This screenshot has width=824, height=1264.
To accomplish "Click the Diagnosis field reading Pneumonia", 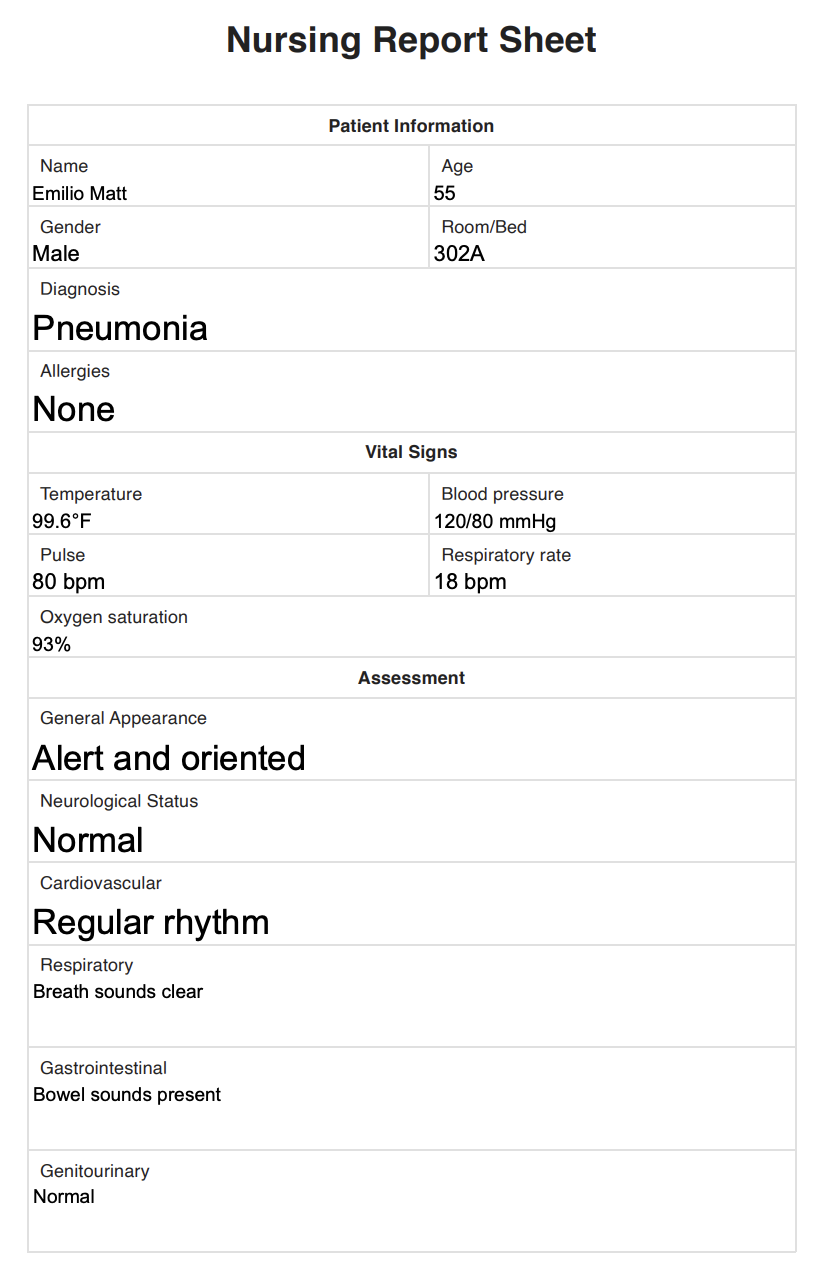I will (411, 328).
